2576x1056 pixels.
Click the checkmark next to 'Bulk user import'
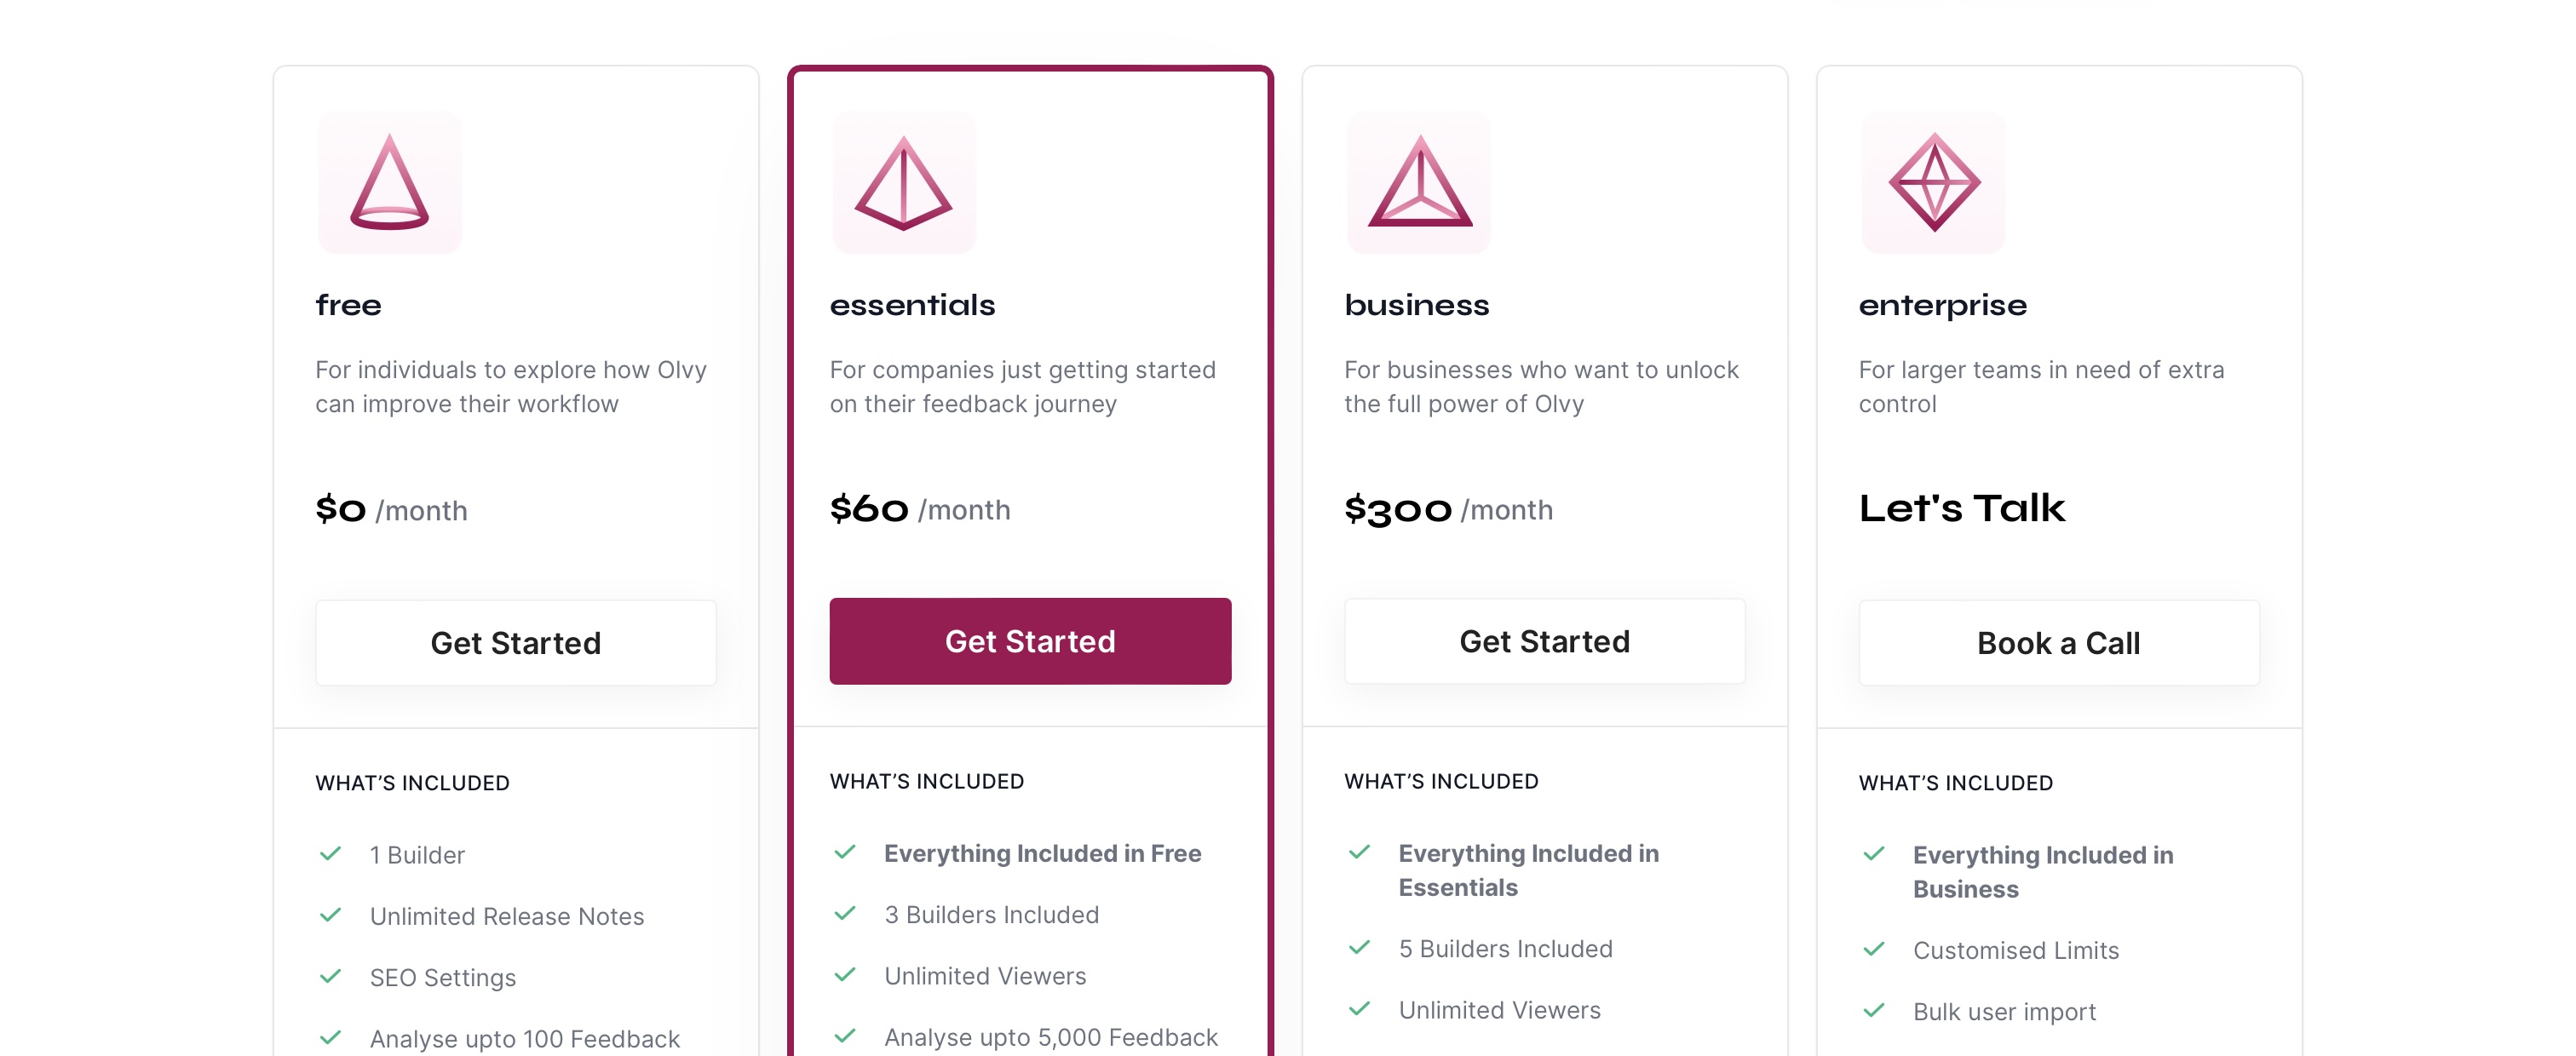[1874, 1011]
